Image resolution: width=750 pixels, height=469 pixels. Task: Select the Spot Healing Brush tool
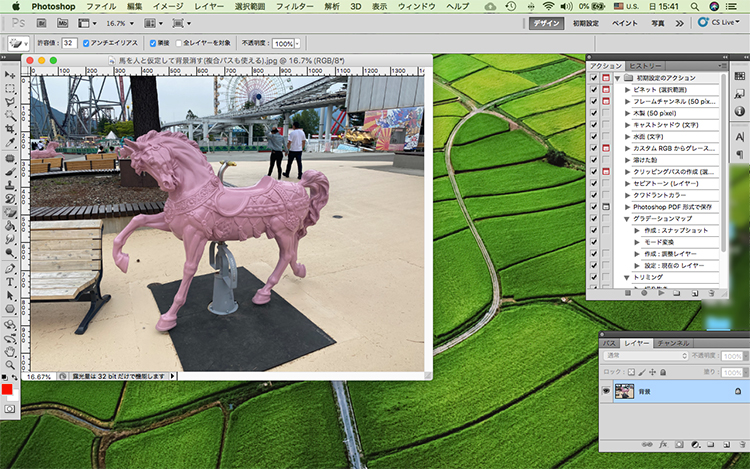pyautogui.click(x=10, y=158)
